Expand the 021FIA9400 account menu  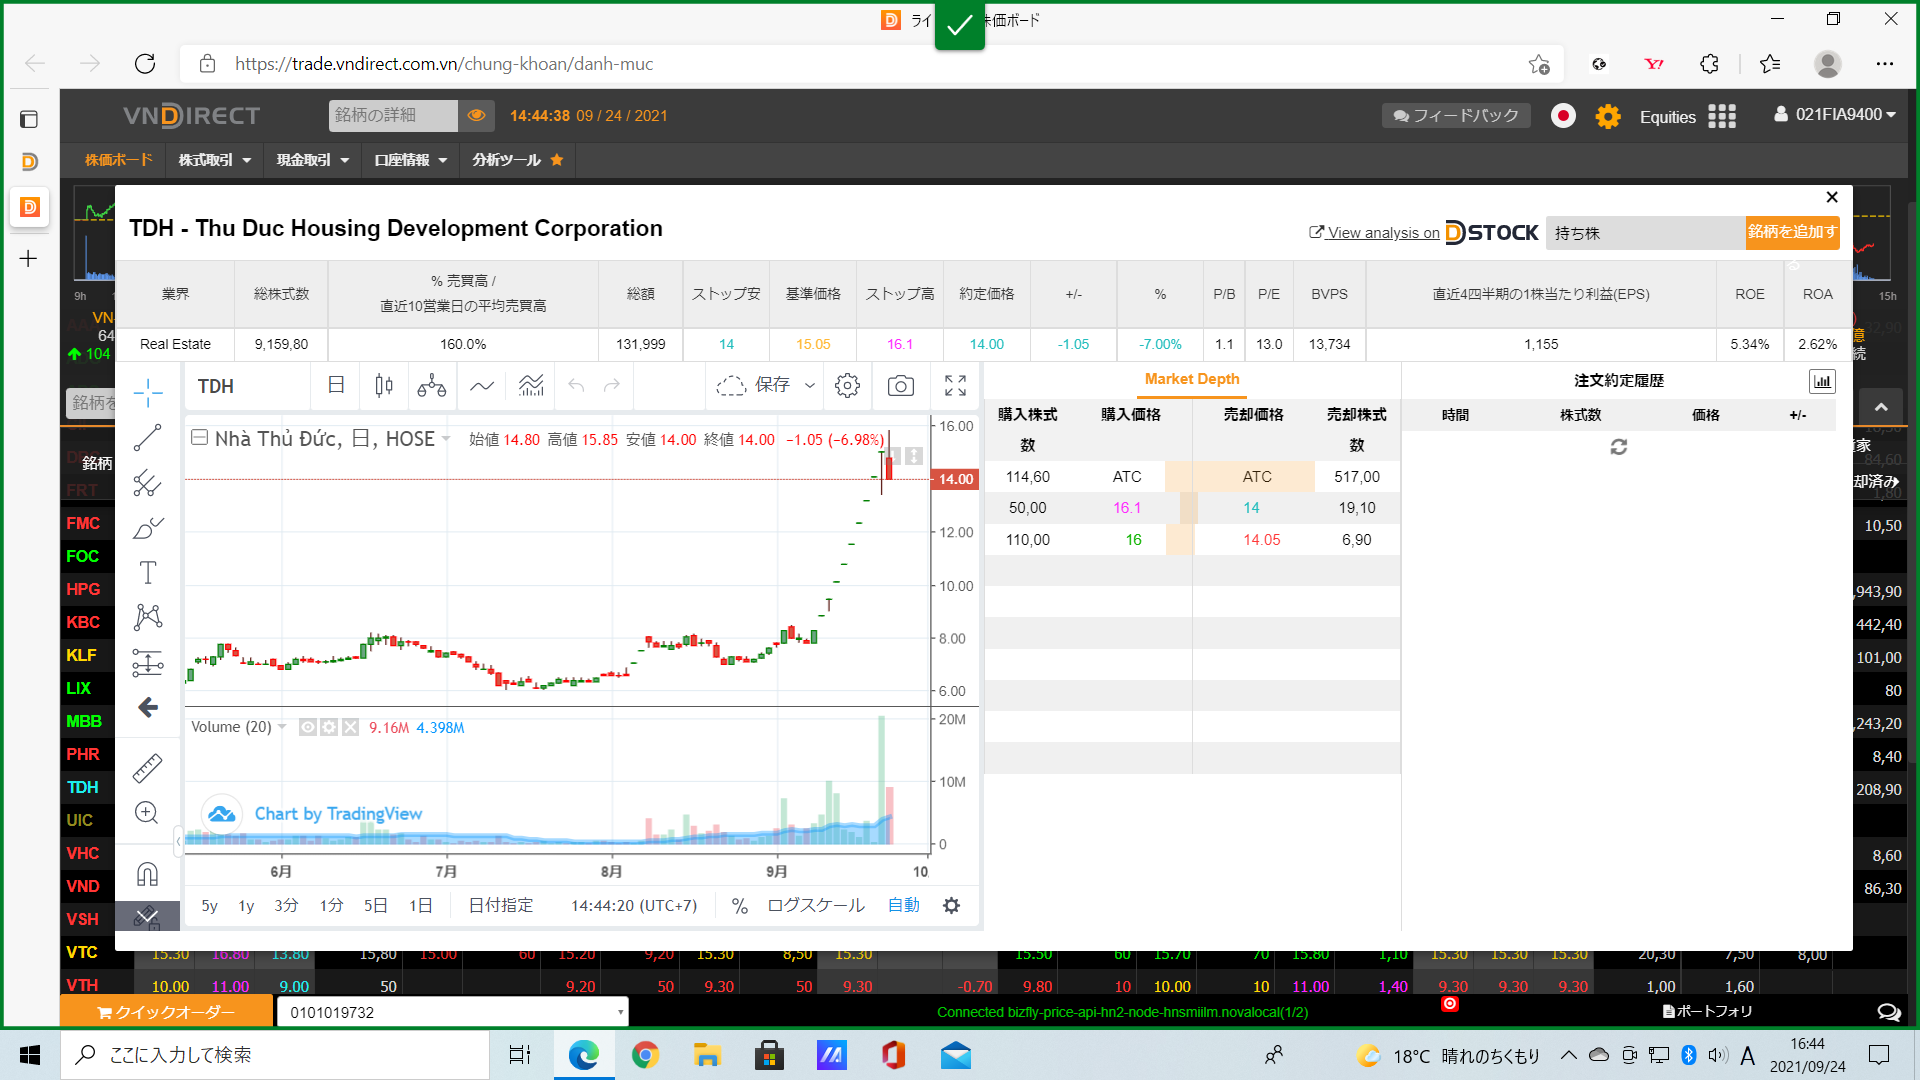(x=1835, y=115)
